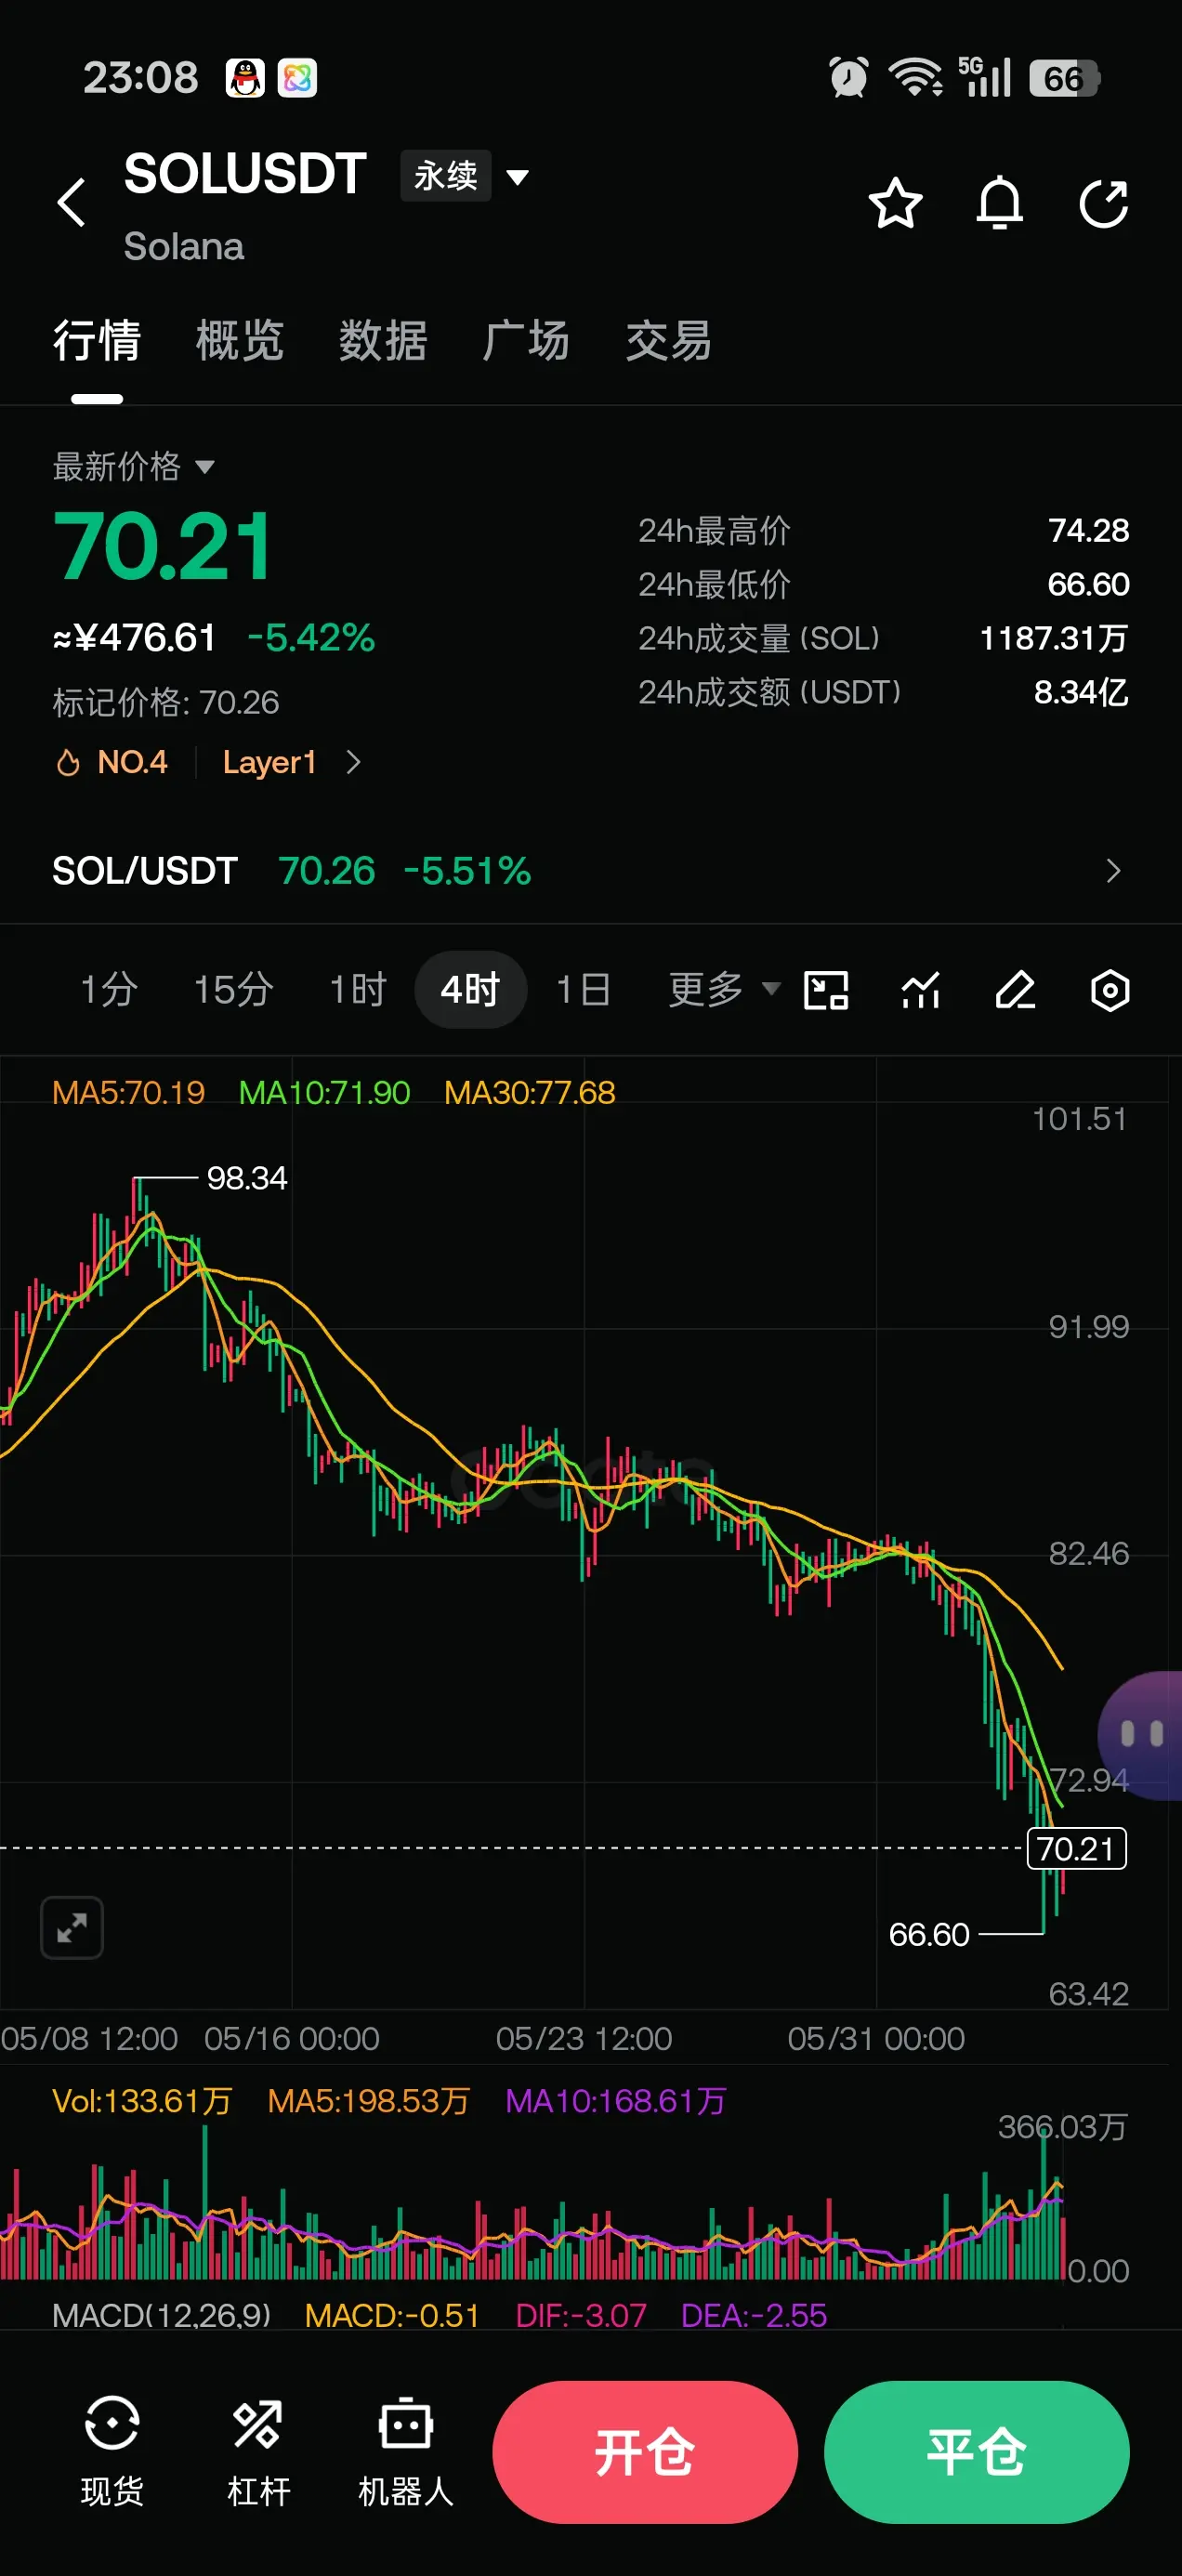1182x2576 pixels.
Task: Tap the alarm clock status icon
Action: [848, 77]
